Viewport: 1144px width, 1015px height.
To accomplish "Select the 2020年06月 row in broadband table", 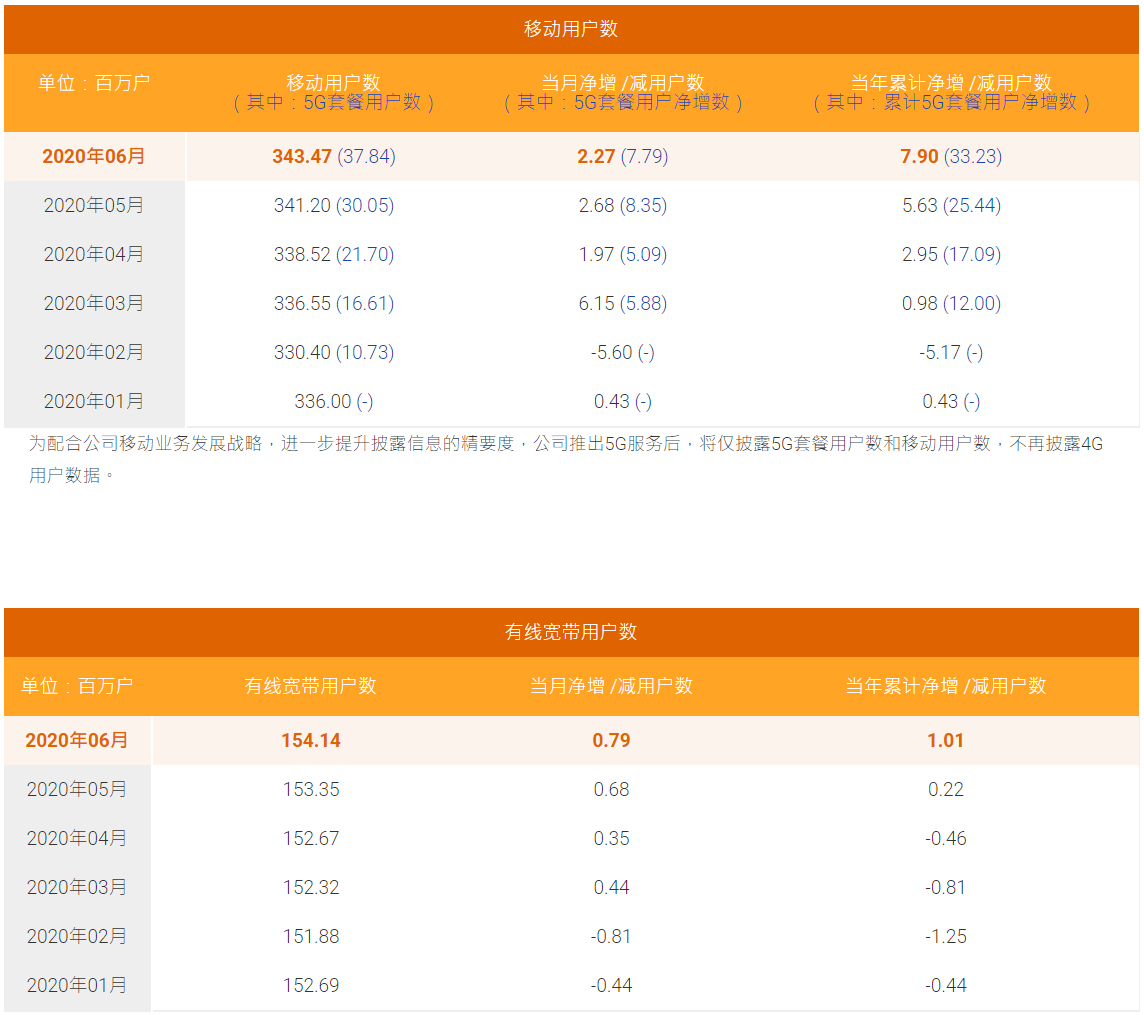I will [571, 740].
